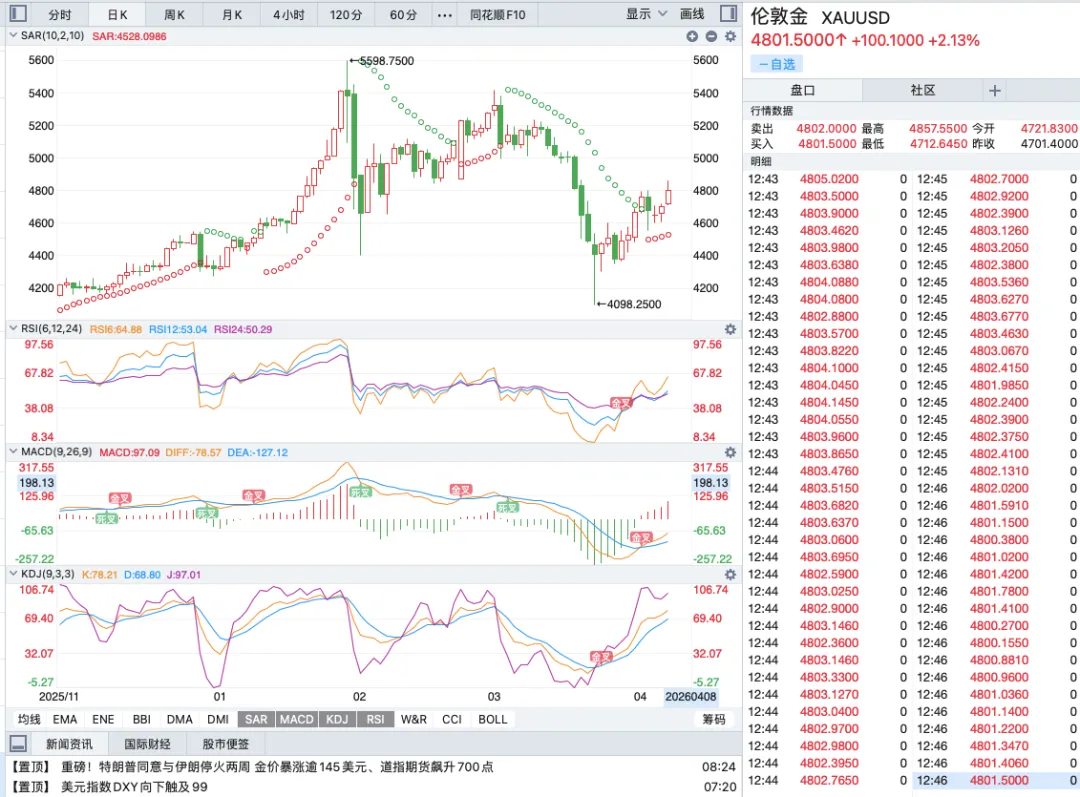The height and width of the screenshot is (797, 1080).
Task: Open RSI indicator settings gear
Action: pos(730,329)
